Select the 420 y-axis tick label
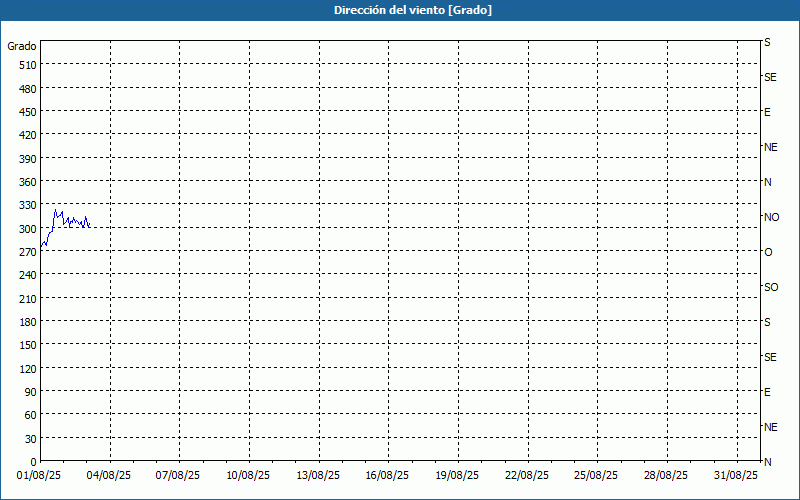Screen dimensions: 800x500 point(28,135)
